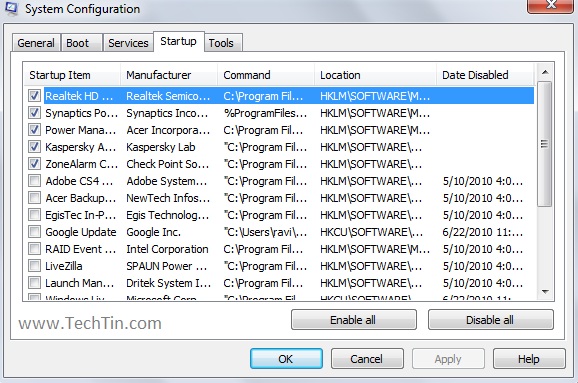The width and height of the screenshot is (578, 383).
Task: Click 'Kaspersky Lab' manufacturer cell
Action: 161,147
